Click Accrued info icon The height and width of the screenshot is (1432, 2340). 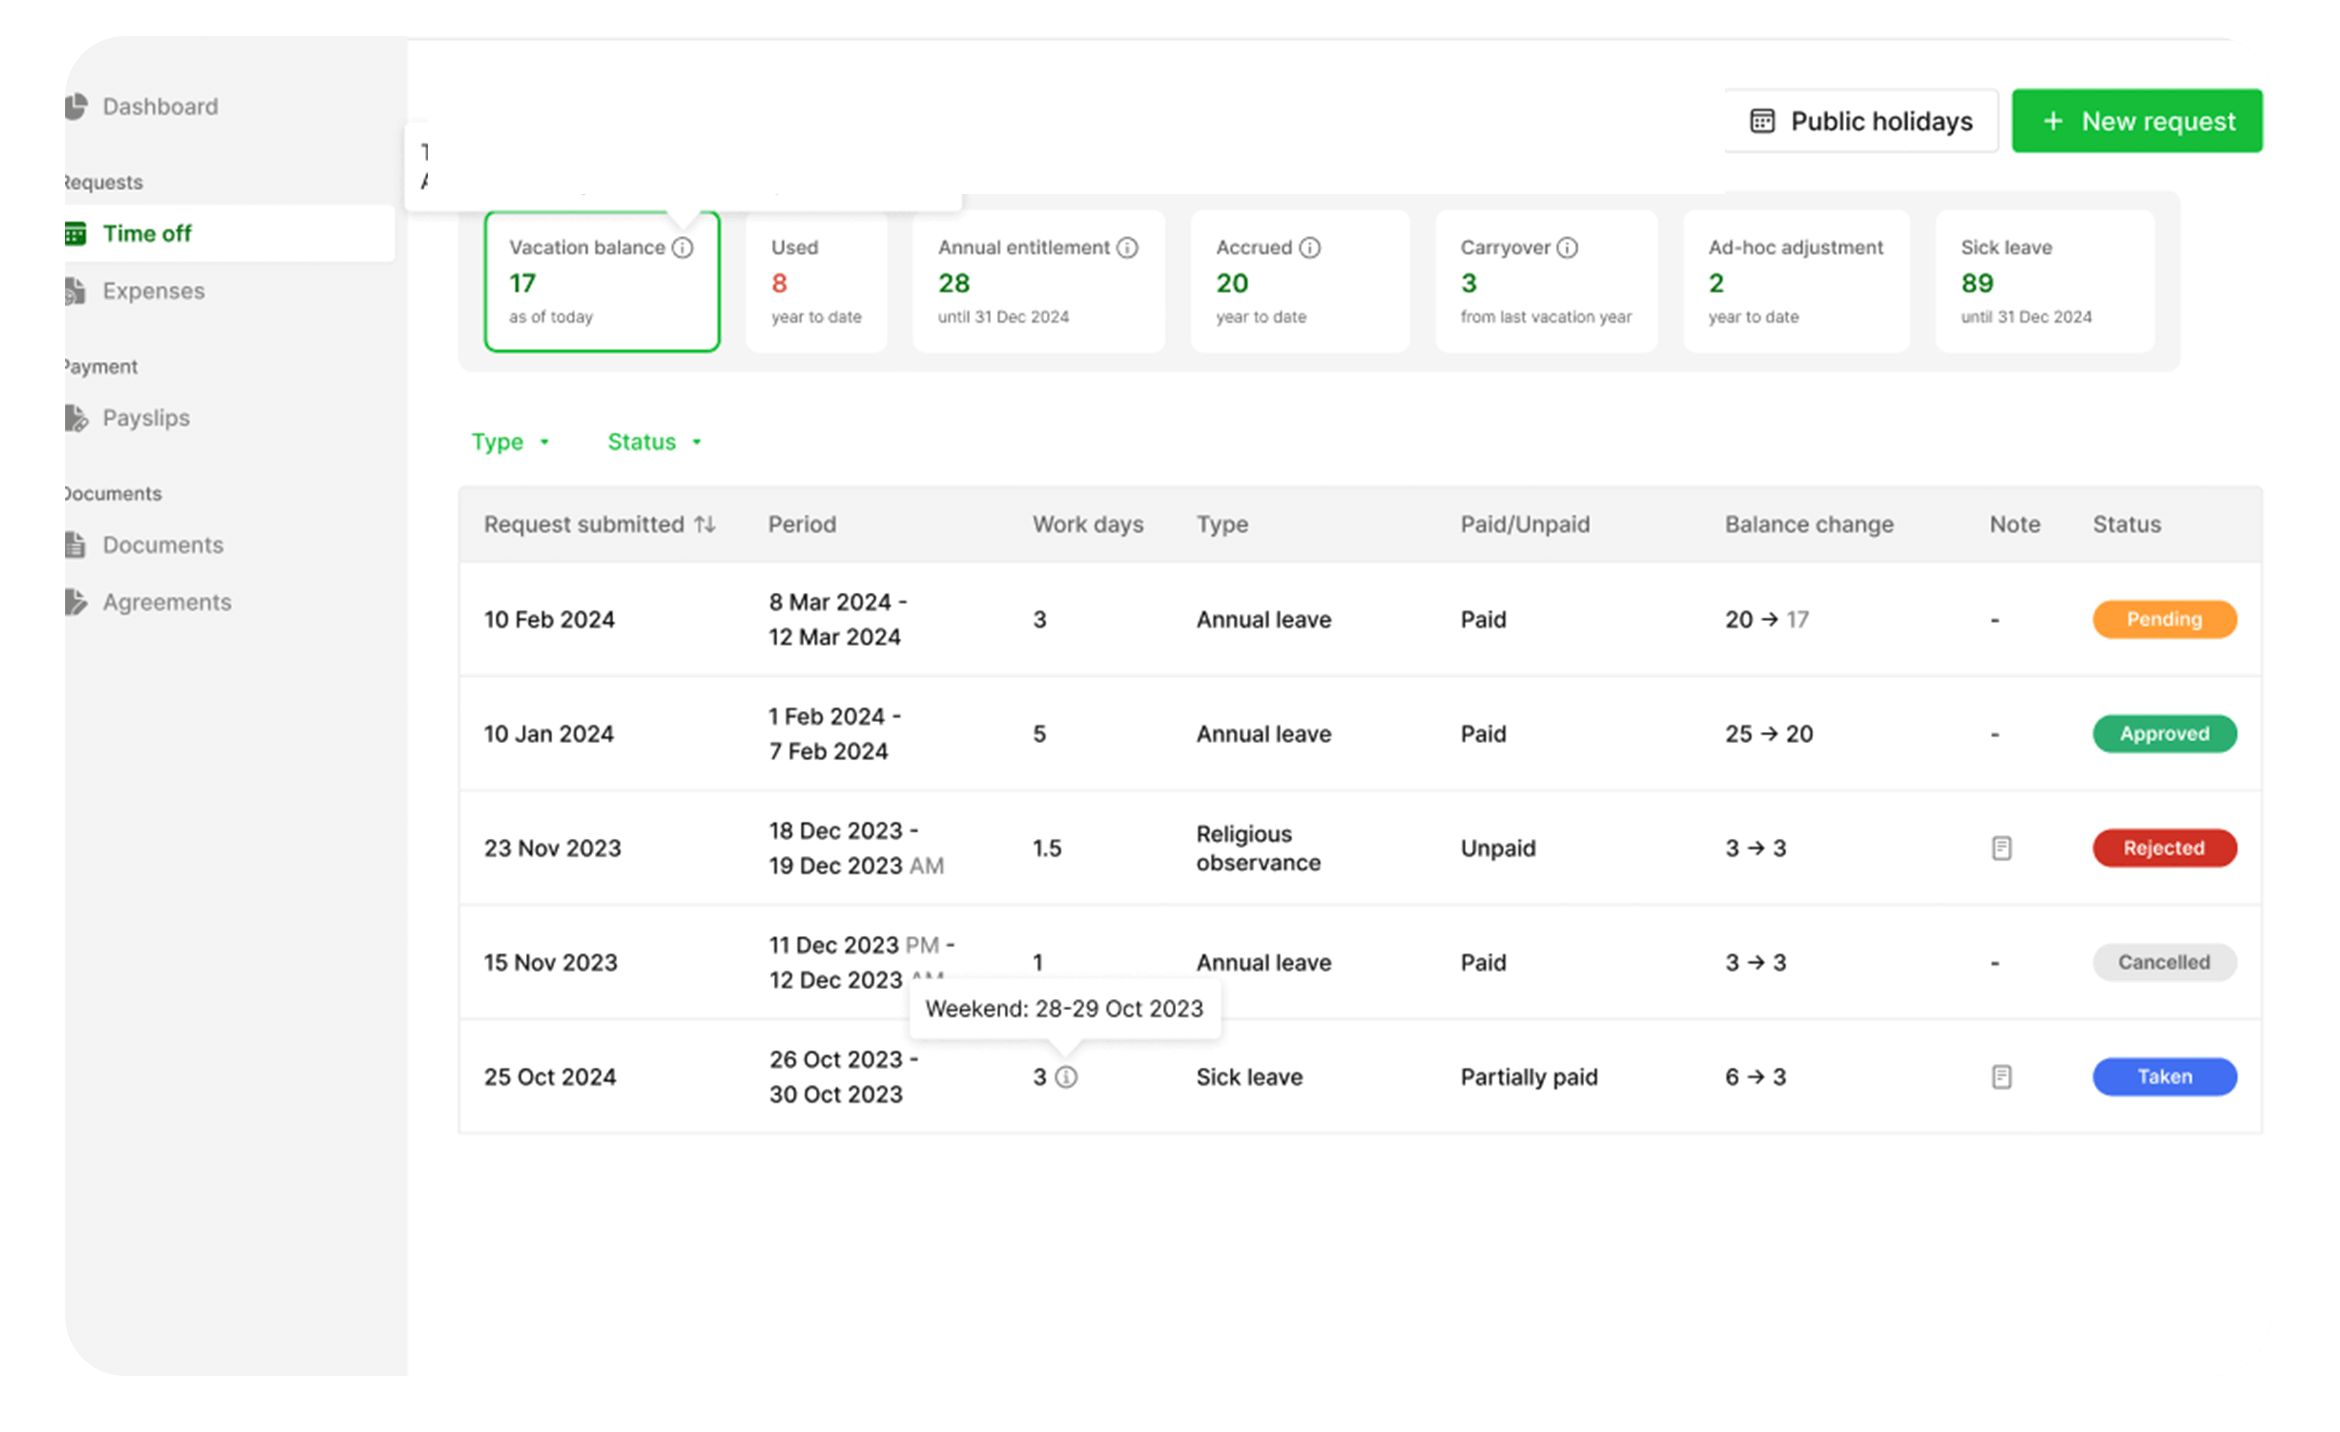[x=1309, y=247]
